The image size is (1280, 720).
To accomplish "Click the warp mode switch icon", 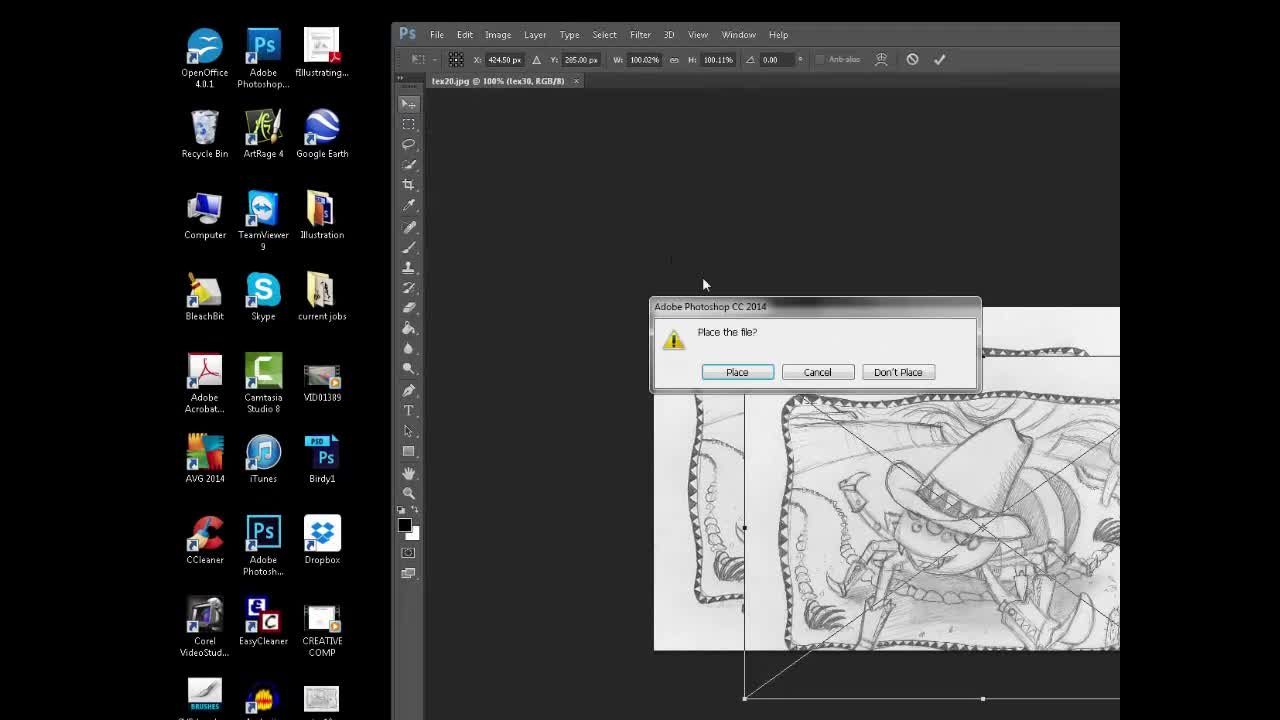I will click(x=881, y=59).
